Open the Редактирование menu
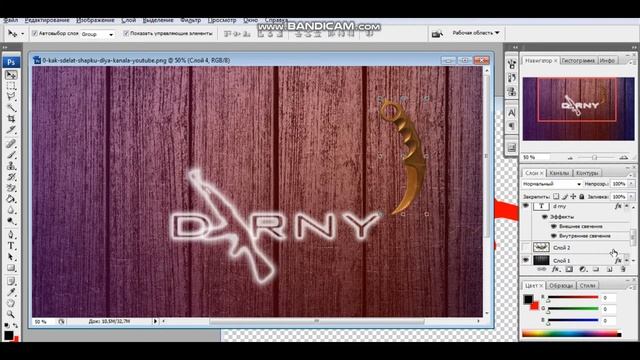The width and height of the screenshot is (640, 360). tap(47, 20)
